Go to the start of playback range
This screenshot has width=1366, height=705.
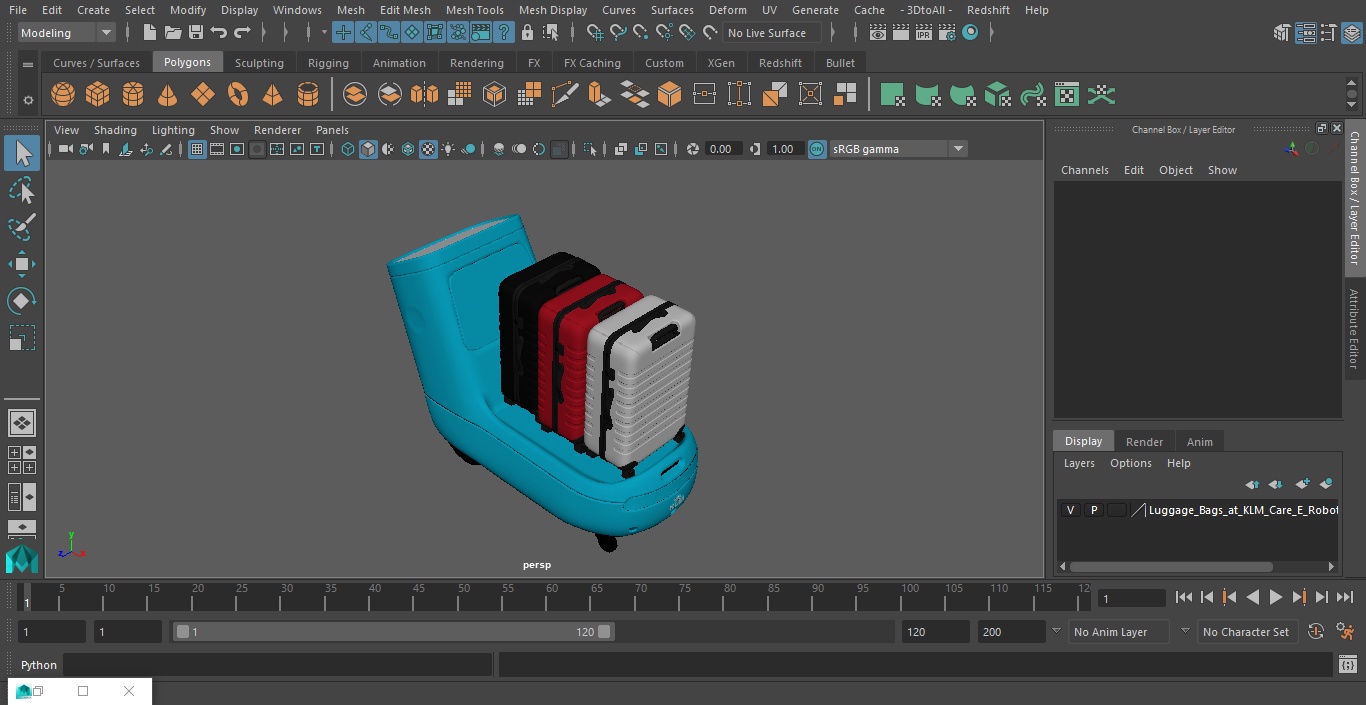click(1183, 597)
